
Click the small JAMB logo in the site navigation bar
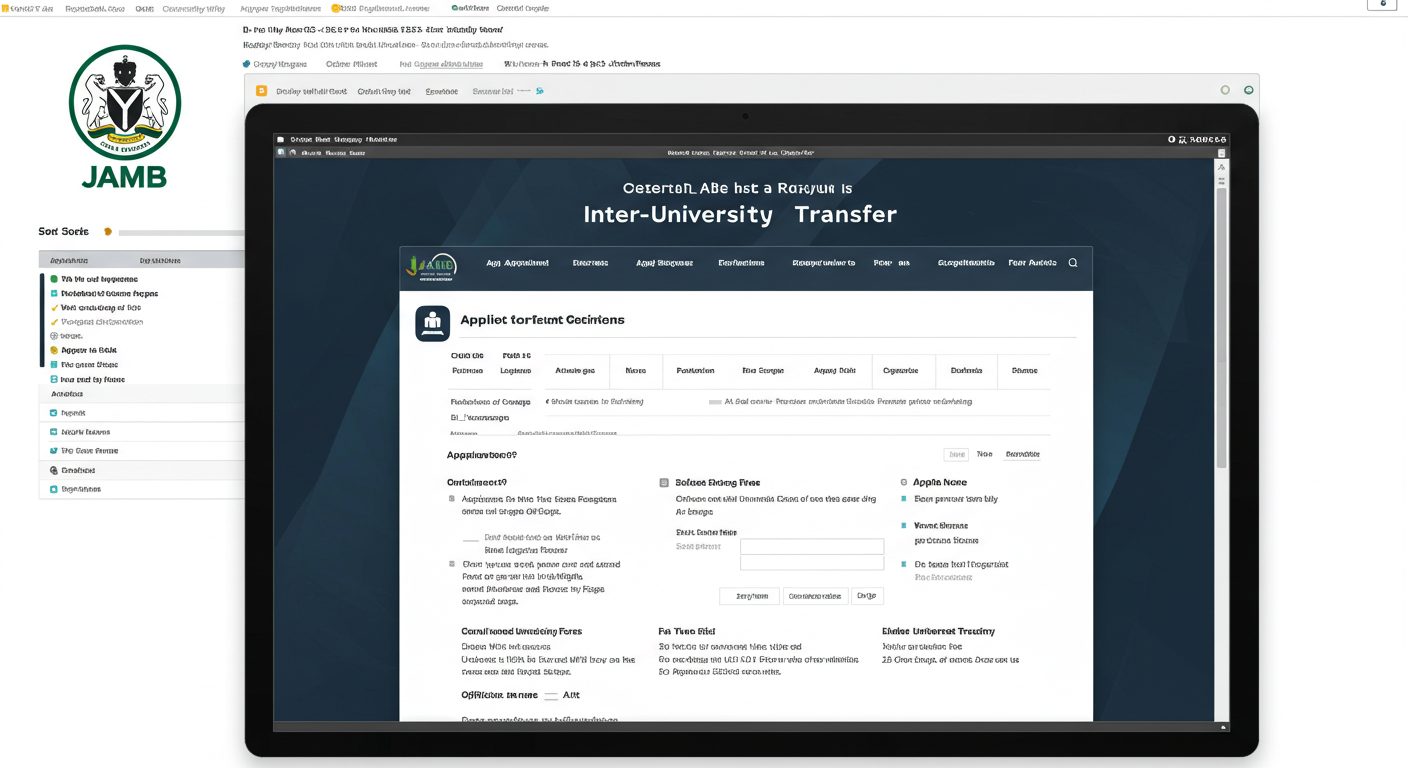pos(431,265)
